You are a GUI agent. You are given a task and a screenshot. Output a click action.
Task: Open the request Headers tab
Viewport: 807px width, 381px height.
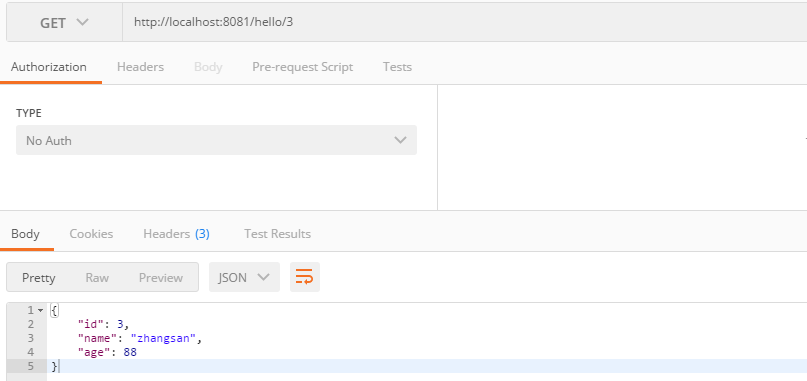(x=141, y=67)
